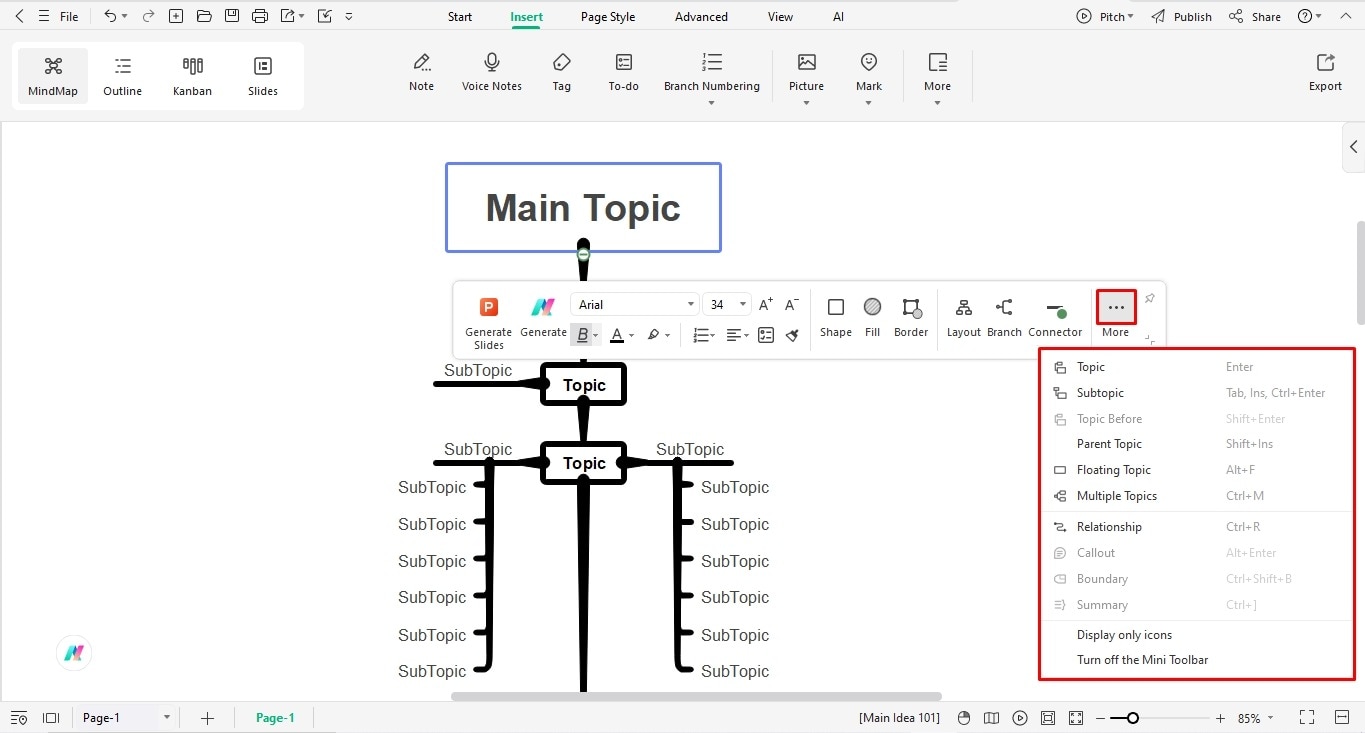Click the Open folder icon
The height and width of the screenshot is (733, 1365).
(204, 16)
